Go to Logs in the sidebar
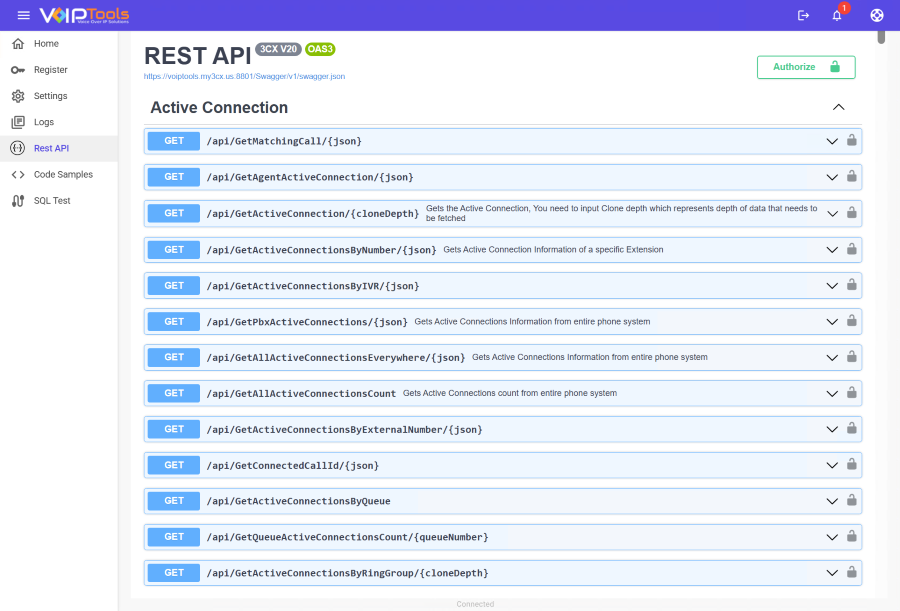This screenshot has height=611, width=900. coord(44,122)
